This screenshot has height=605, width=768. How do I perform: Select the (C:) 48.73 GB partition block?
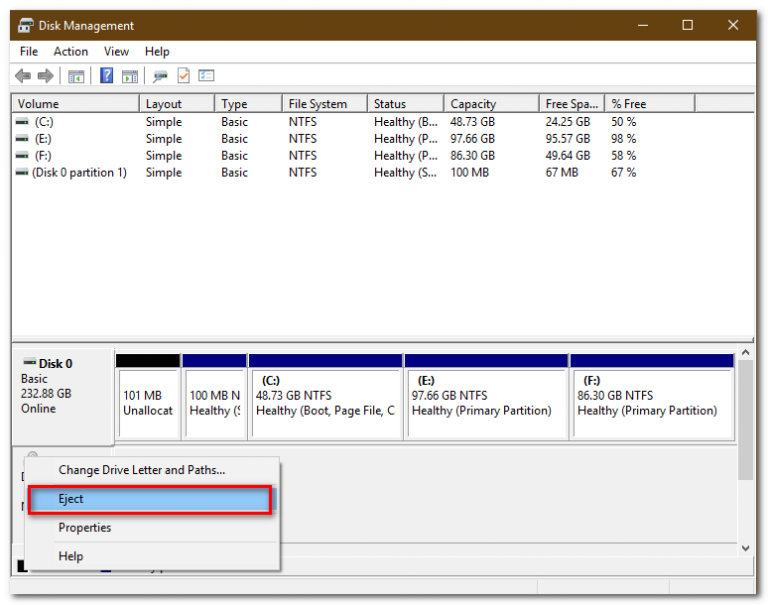(x=326, y=397)
